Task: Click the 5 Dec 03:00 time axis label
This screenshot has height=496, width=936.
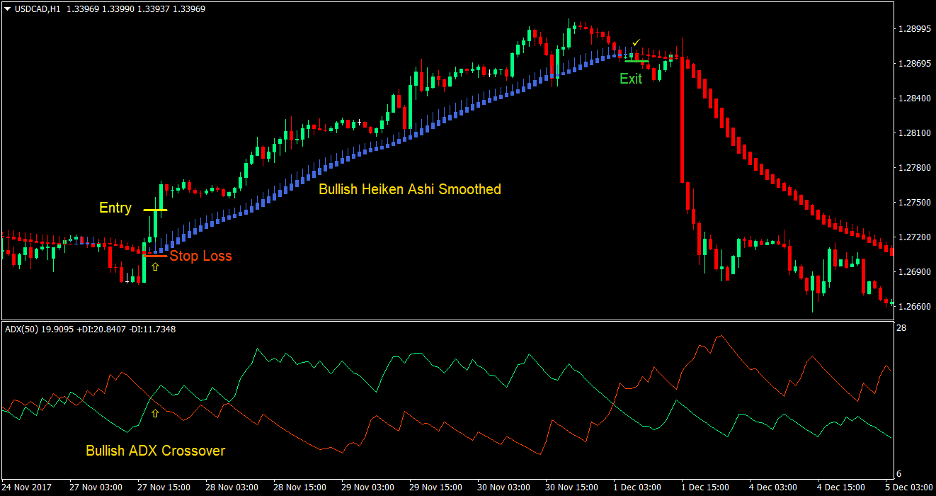Action: click(912, 487)
